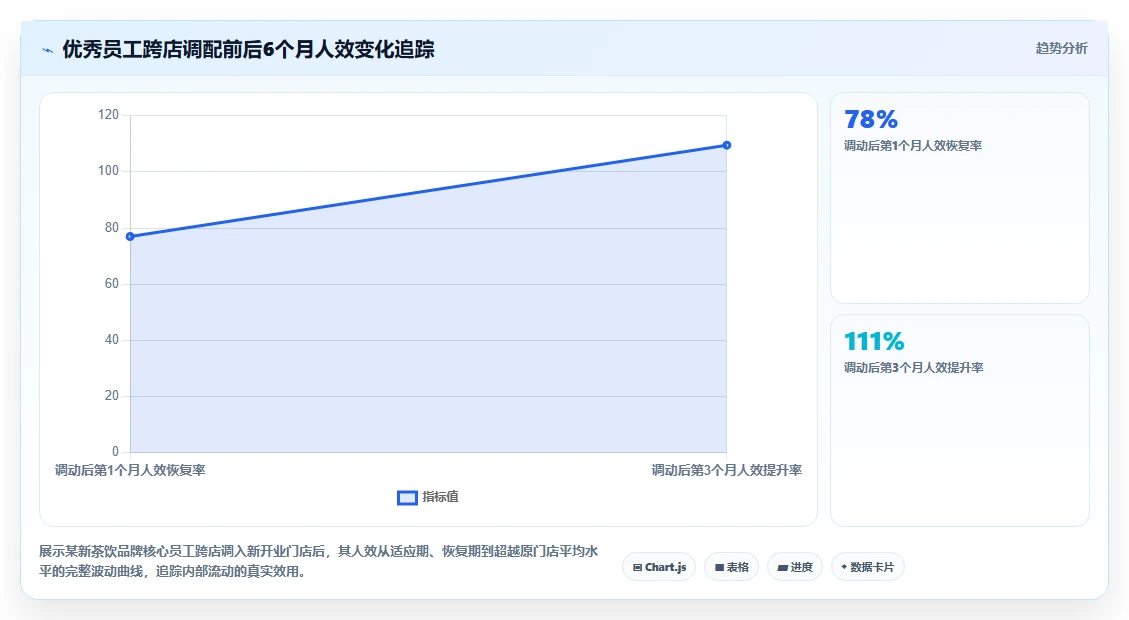This screenshot has width=1129, height=620.
Task: Click the 趋势分析 label in header
Action: pos(1061,48)
